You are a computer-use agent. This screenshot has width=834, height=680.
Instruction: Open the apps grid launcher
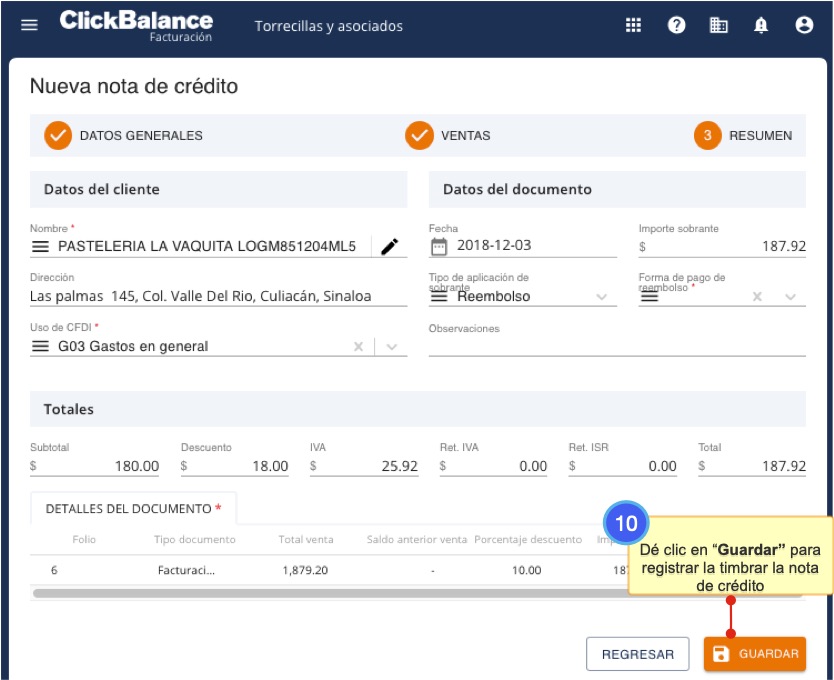[633, 26]
